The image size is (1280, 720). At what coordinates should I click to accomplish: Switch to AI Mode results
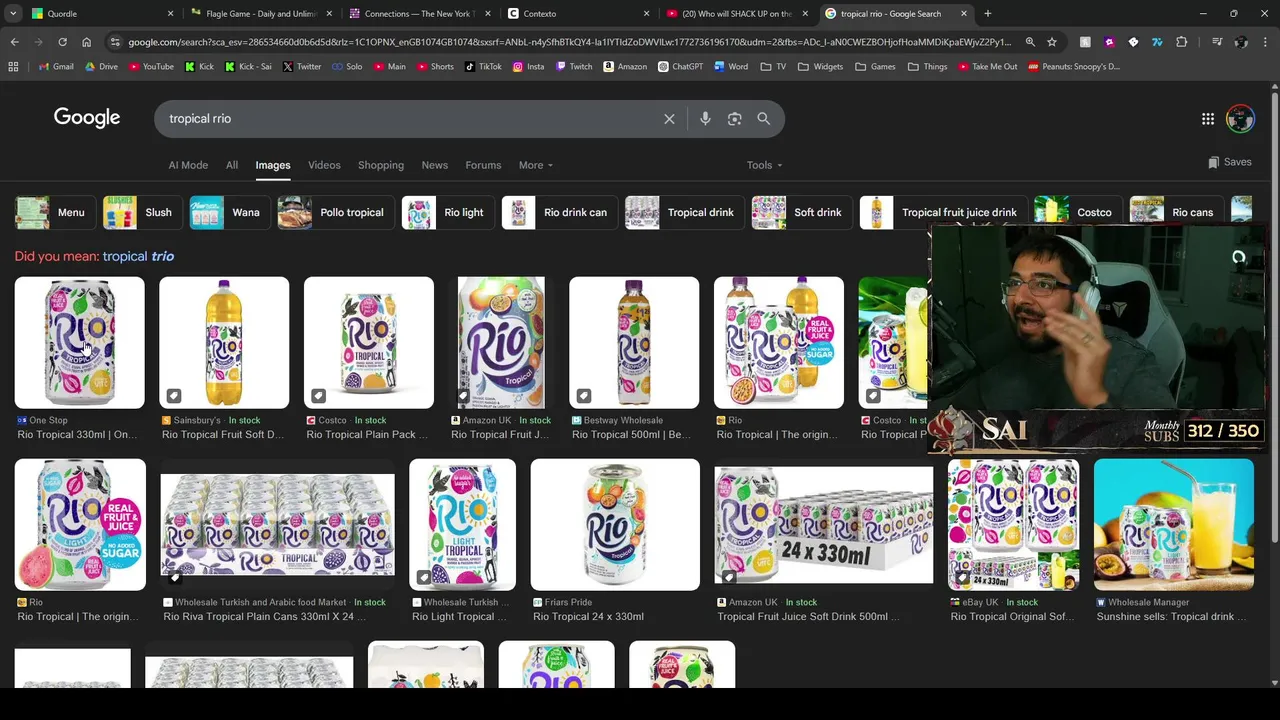(188, 165)
